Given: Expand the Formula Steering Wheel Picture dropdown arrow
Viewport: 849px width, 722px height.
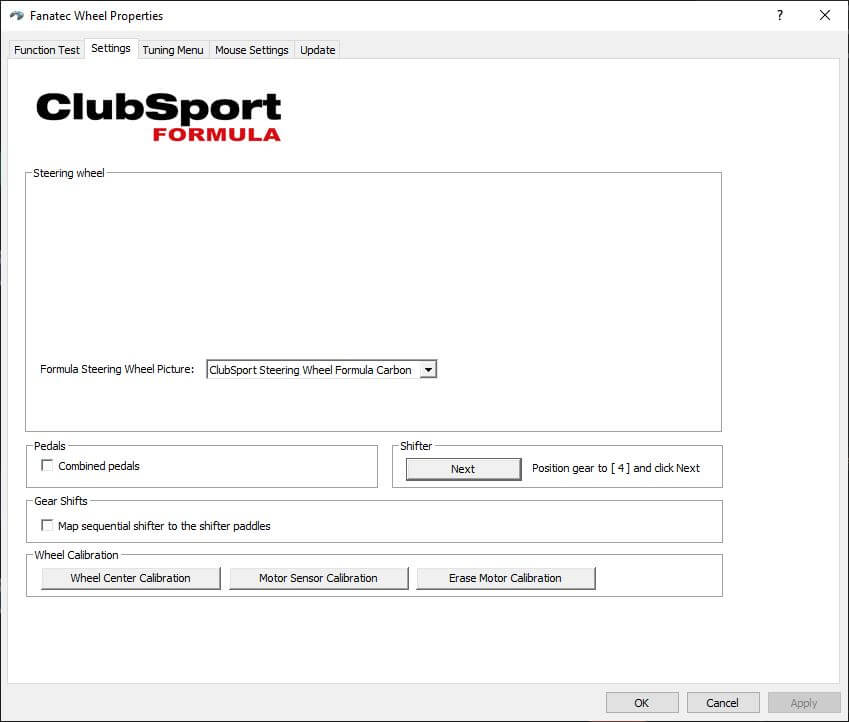Looking at the screenshot, I should click(x=428, y=370).
